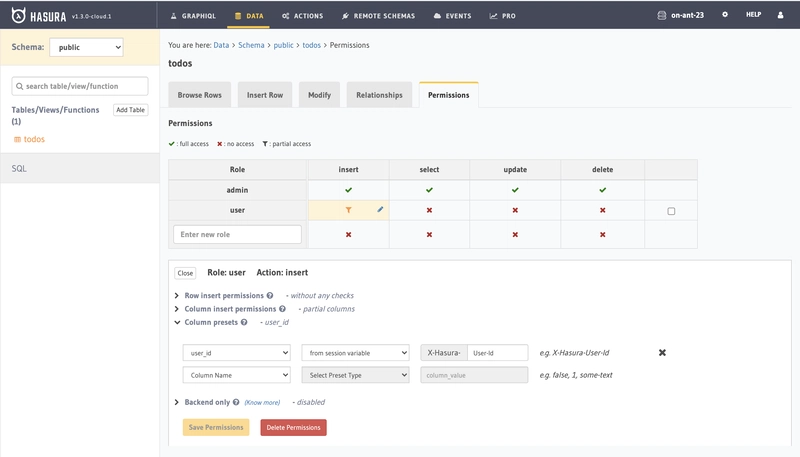This screenshot has width=800, height=457.
Task: Click Schema breadcrumb link
Action: pyautogui.click(x=251, y=45)
